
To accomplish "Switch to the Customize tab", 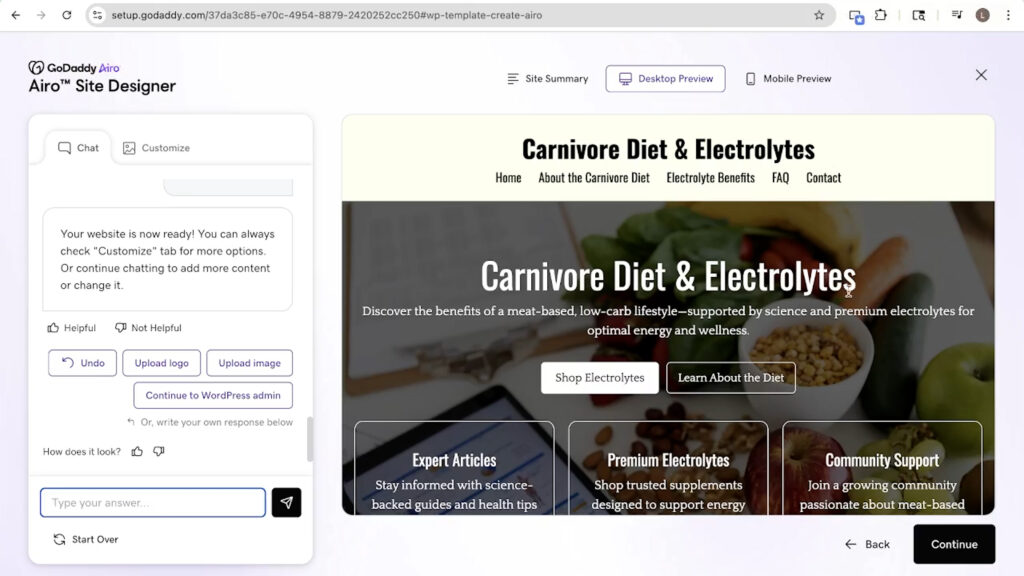I will click(156, 148).
